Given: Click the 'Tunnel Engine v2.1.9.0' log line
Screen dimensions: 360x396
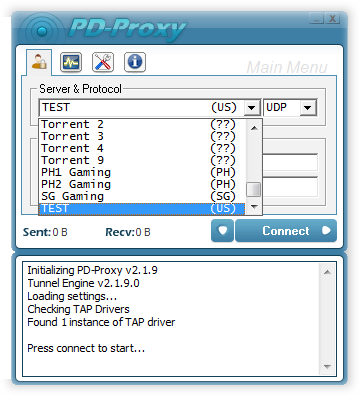Looking at the screenshot, I should (83, 283).
